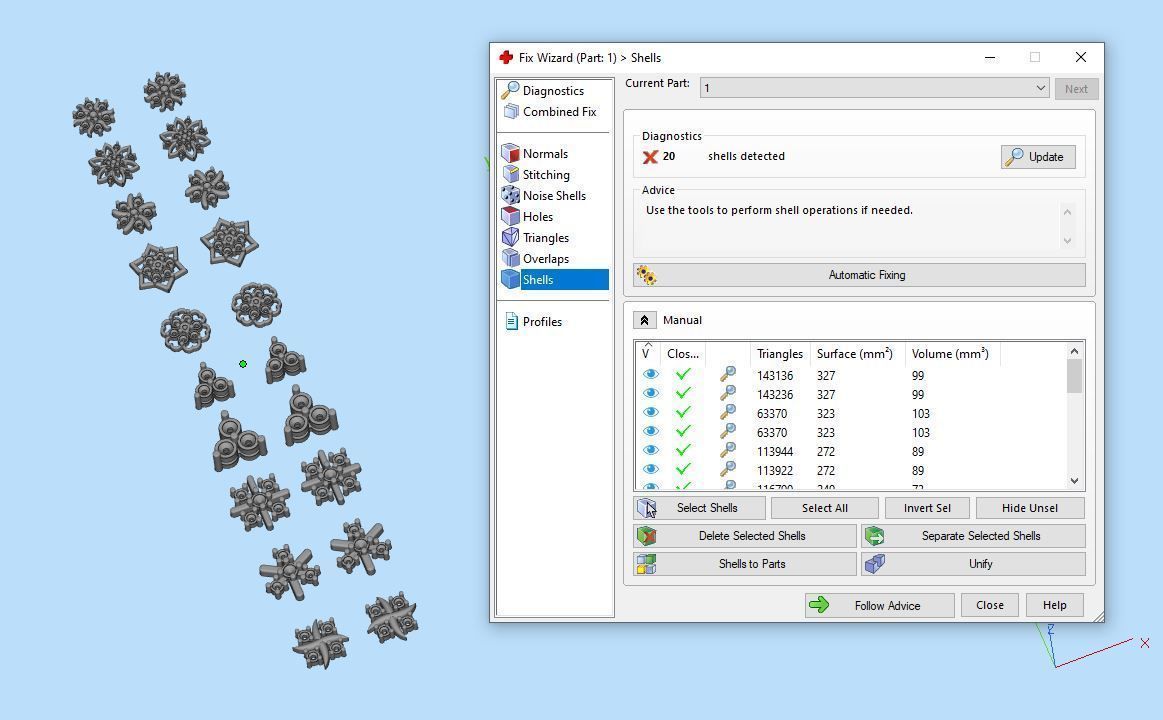Viewport: 1163px width, 720px height.
Task: Minimize the Fix Wizard window
Action: (990, 58)
